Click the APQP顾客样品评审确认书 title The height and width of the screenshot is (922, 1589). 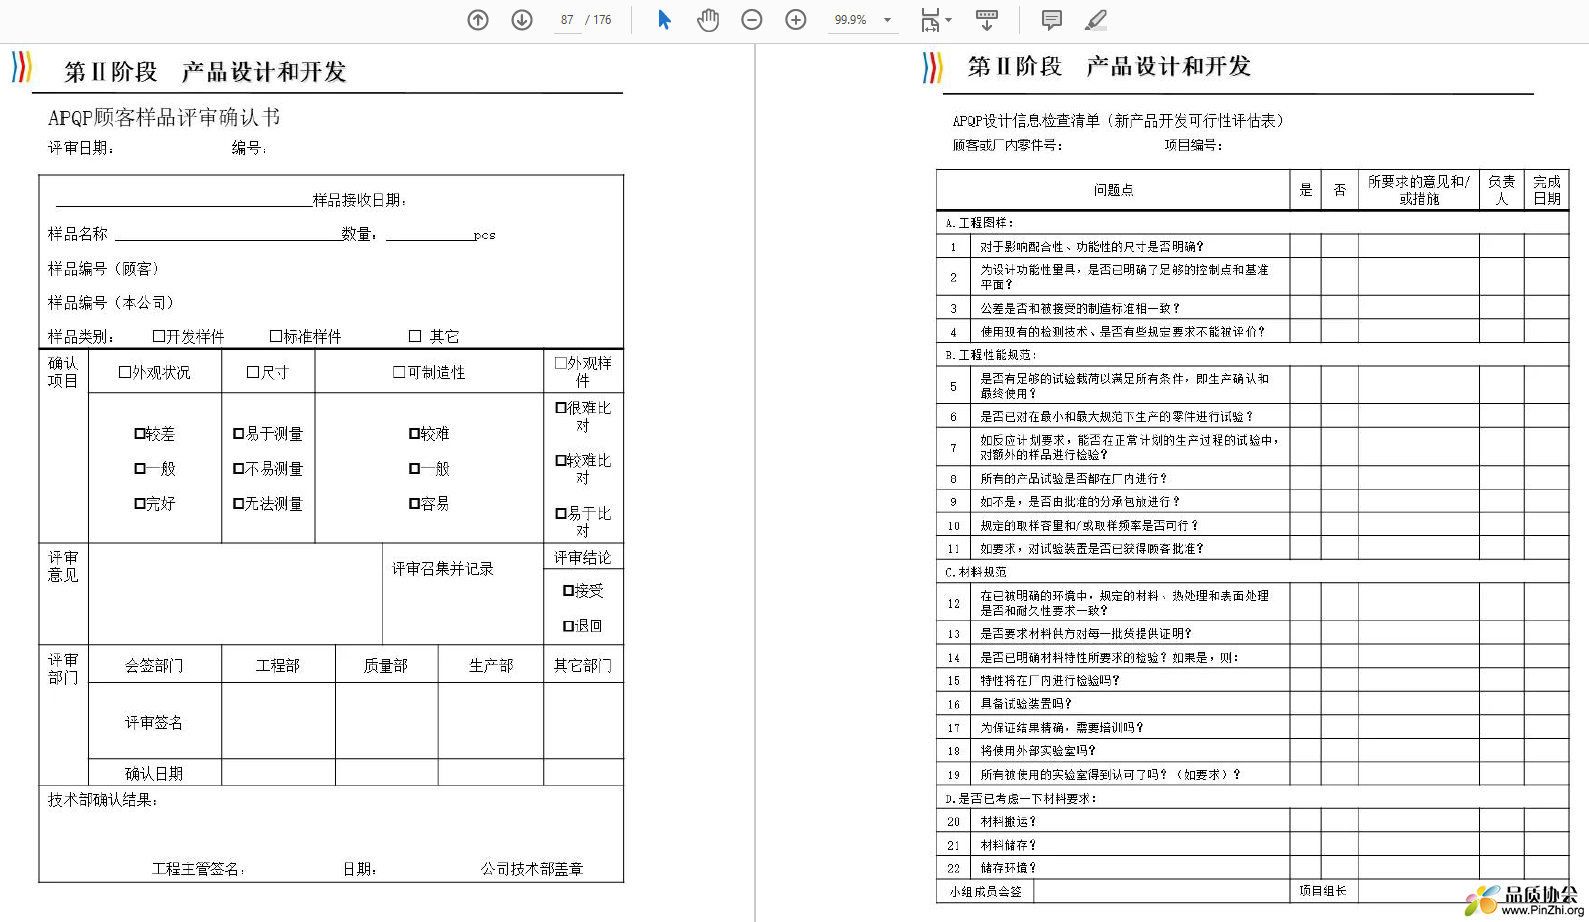164,118
